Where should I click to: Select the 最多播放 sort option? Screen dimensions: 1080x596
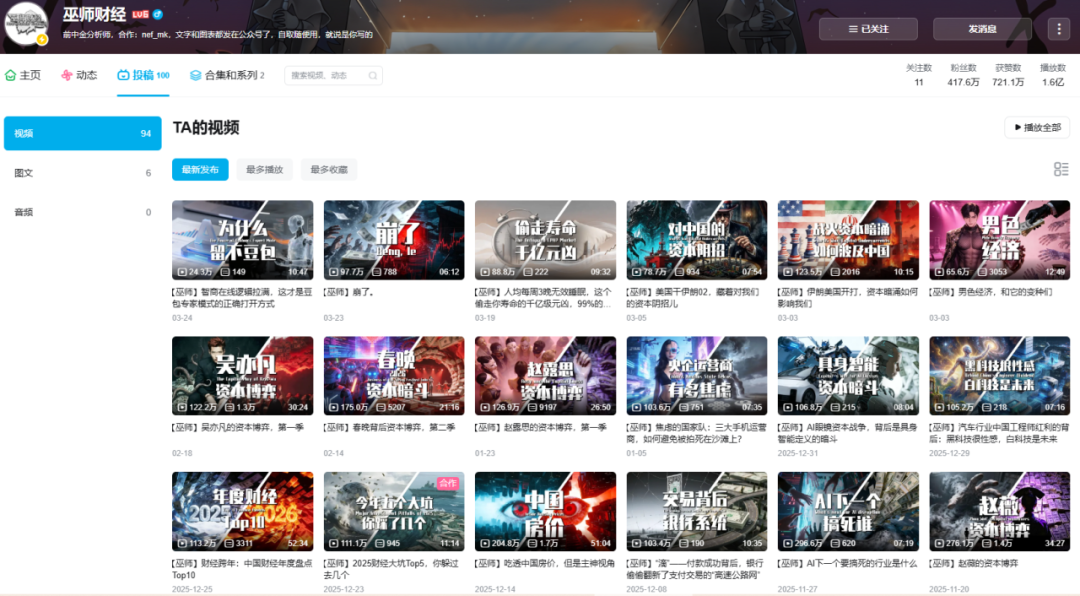[264, 170]
